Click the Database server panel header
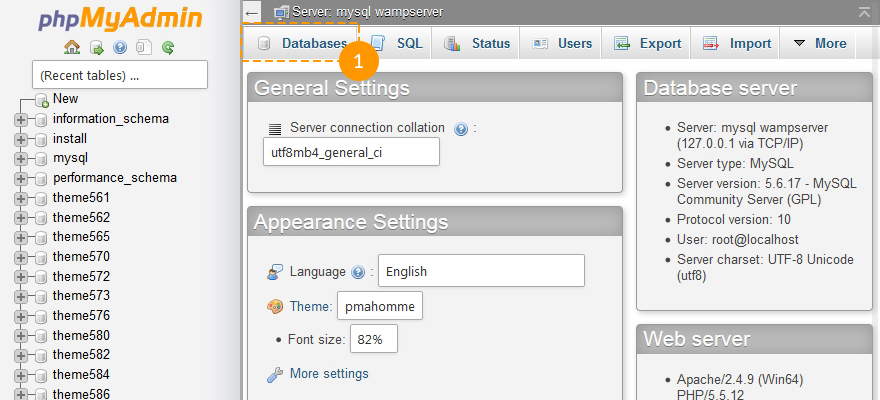The width and height of the screenshot is (880, 400). click(754, 88)
